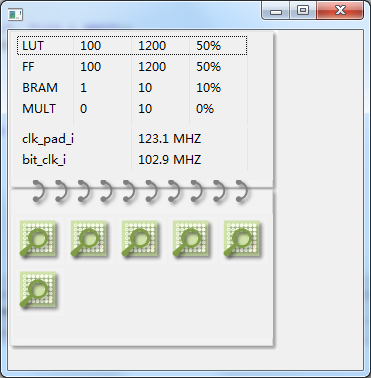Click the used count 1 in BRAM row
Viewport: 371px width, 378px height.
point(83,88)
